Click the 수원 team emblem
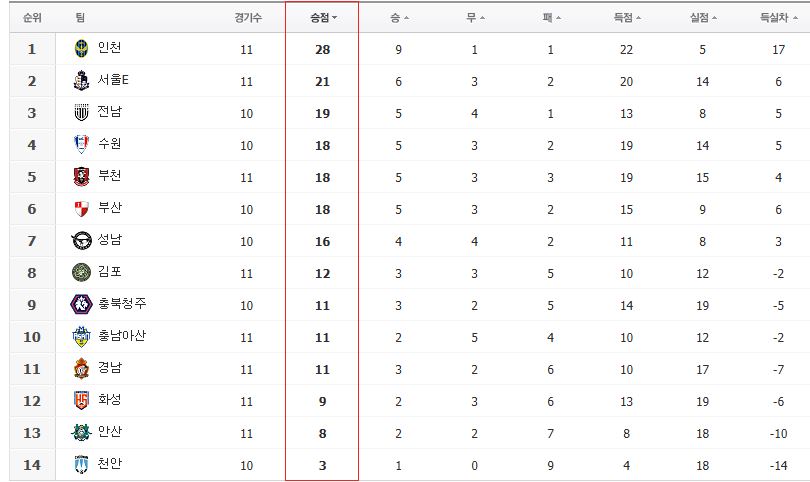The width and height of the screenshot is (810, 482). pos(81,145)
